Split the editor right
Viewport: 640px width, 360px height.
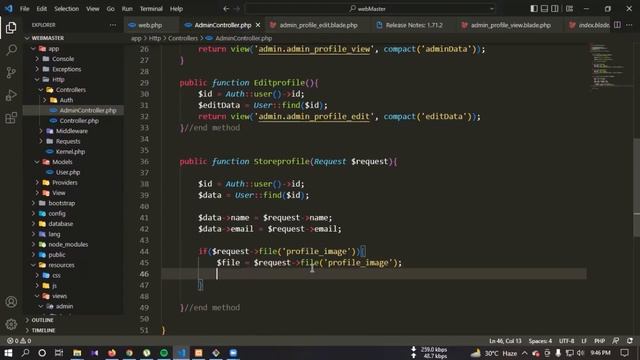click(x=618, y=25)
